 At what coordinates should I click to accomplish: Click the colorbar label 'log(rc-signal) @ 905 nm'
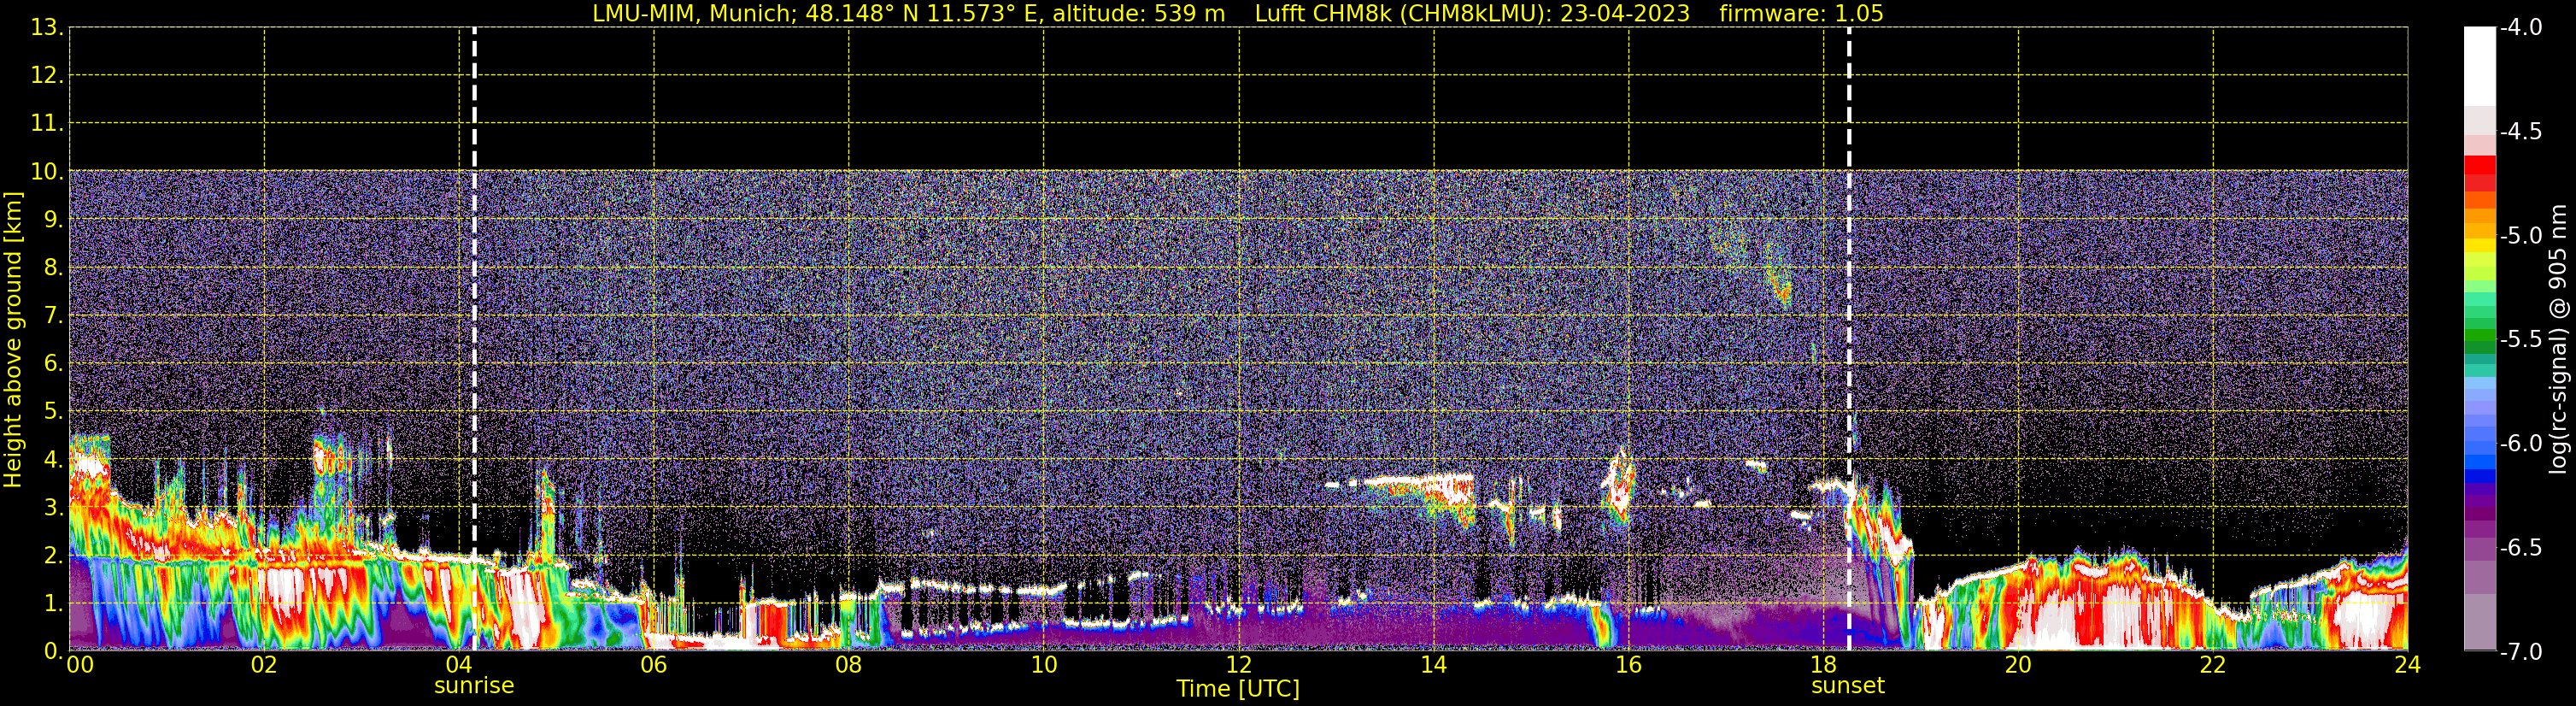coord(2558,339)
